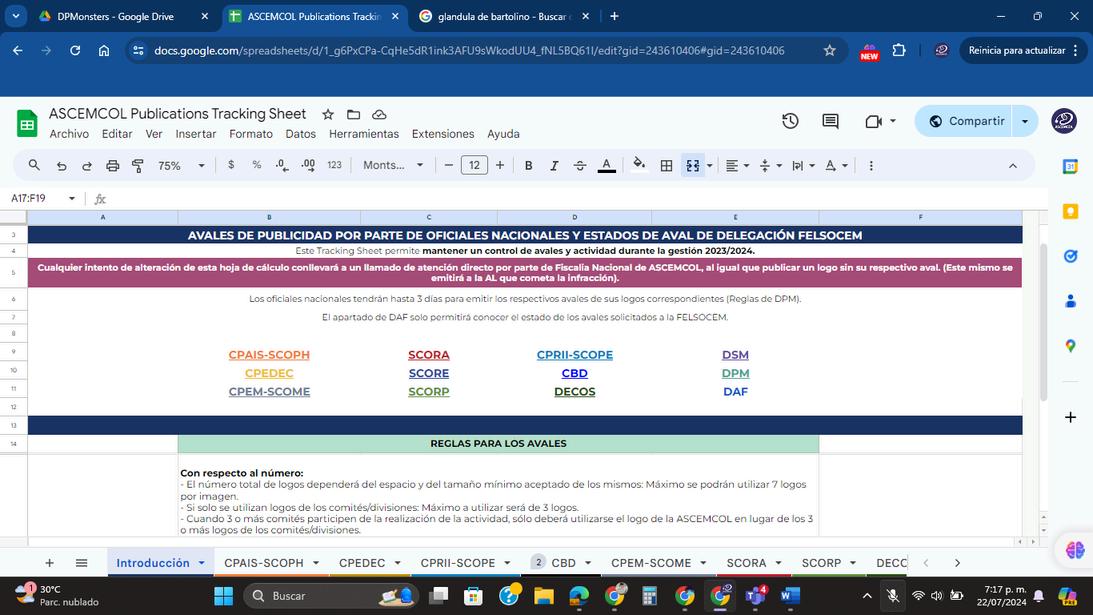Open comments panel

tap(830, 121)
